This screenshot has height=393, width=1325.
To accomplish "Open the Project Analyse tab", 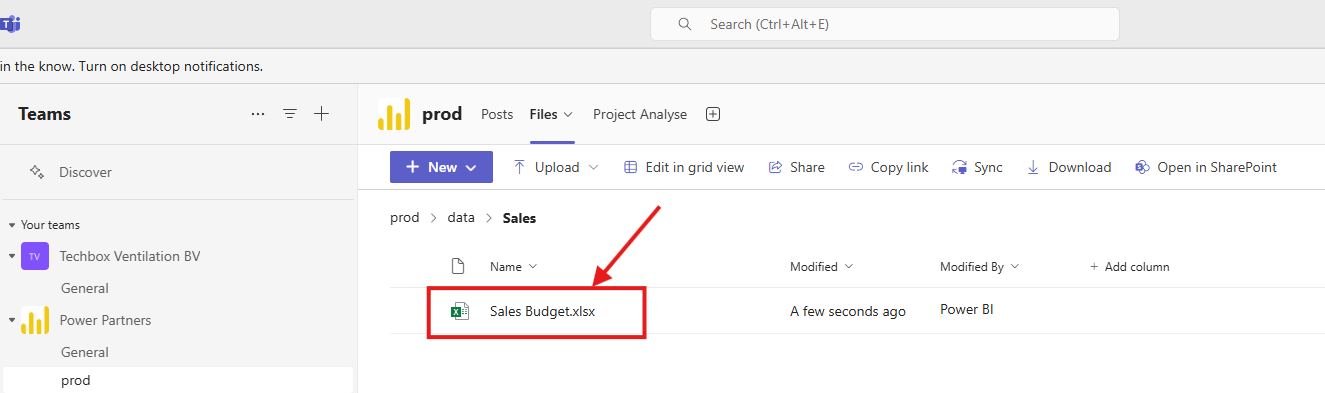I will click(x=640, y=114).
